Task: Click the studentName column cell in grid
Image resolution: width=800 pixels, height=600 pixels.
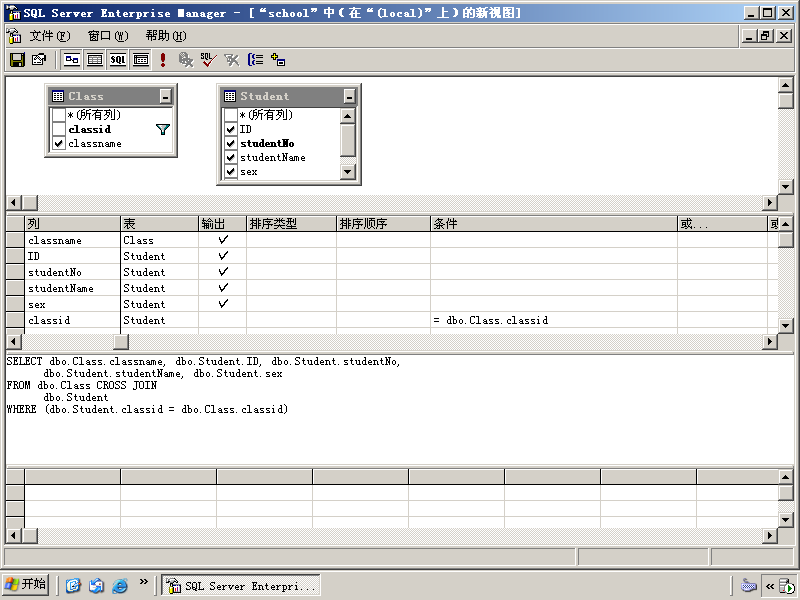Action: coord(72,288)
